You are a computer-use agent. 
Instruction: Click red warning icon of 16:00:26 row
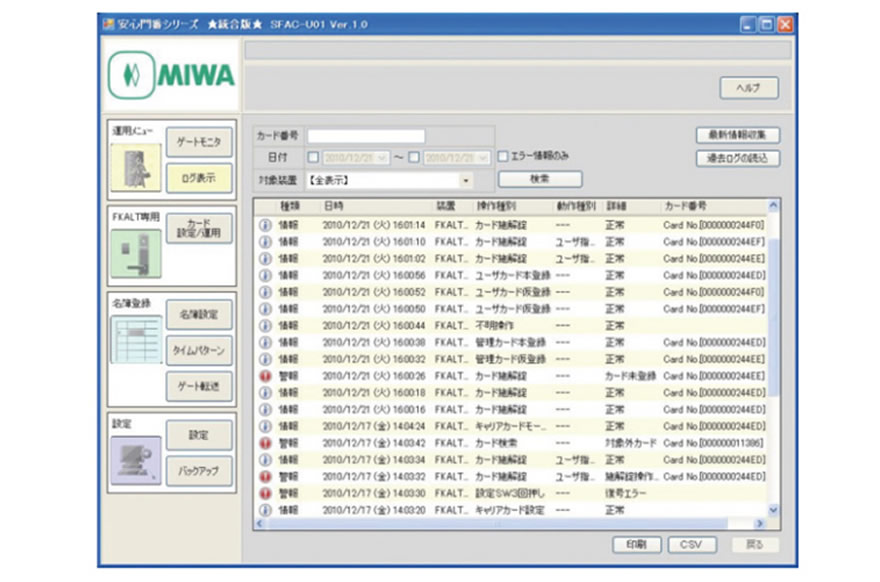click(265, 376)
